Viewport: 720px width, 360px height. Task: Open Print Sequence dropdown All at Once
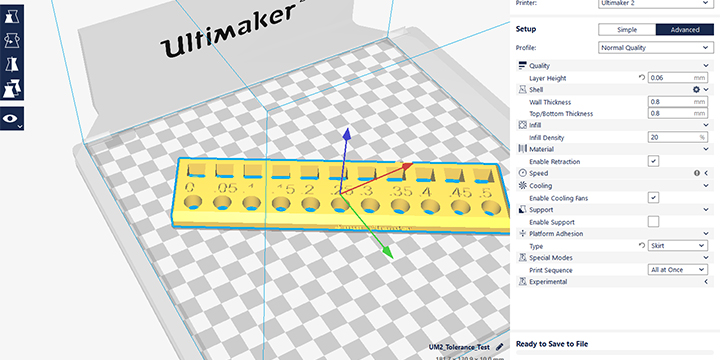(x=677, y=270)
